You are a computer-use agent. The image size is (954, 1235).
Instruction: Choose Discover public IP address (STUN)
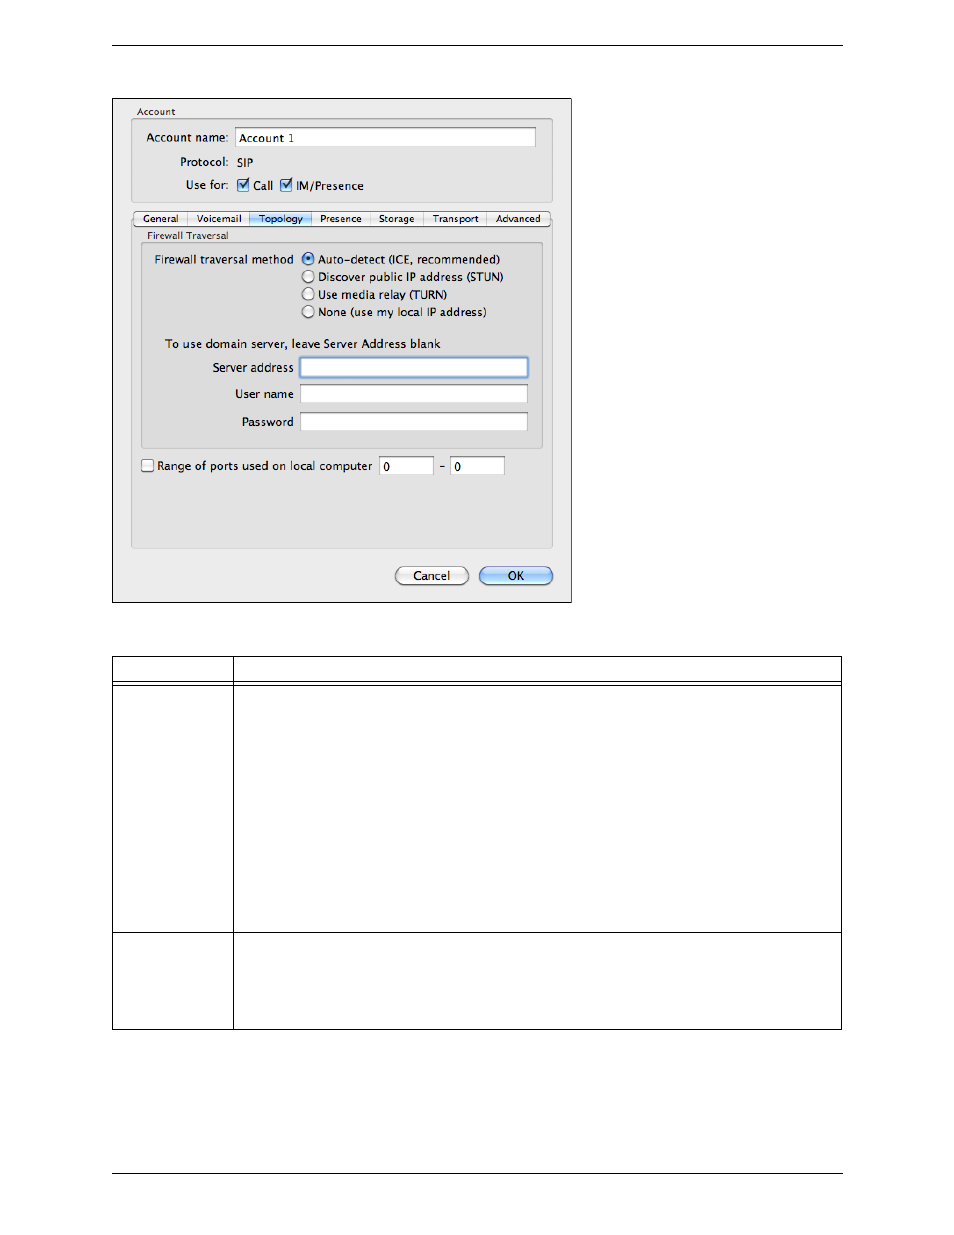point(308,277)
